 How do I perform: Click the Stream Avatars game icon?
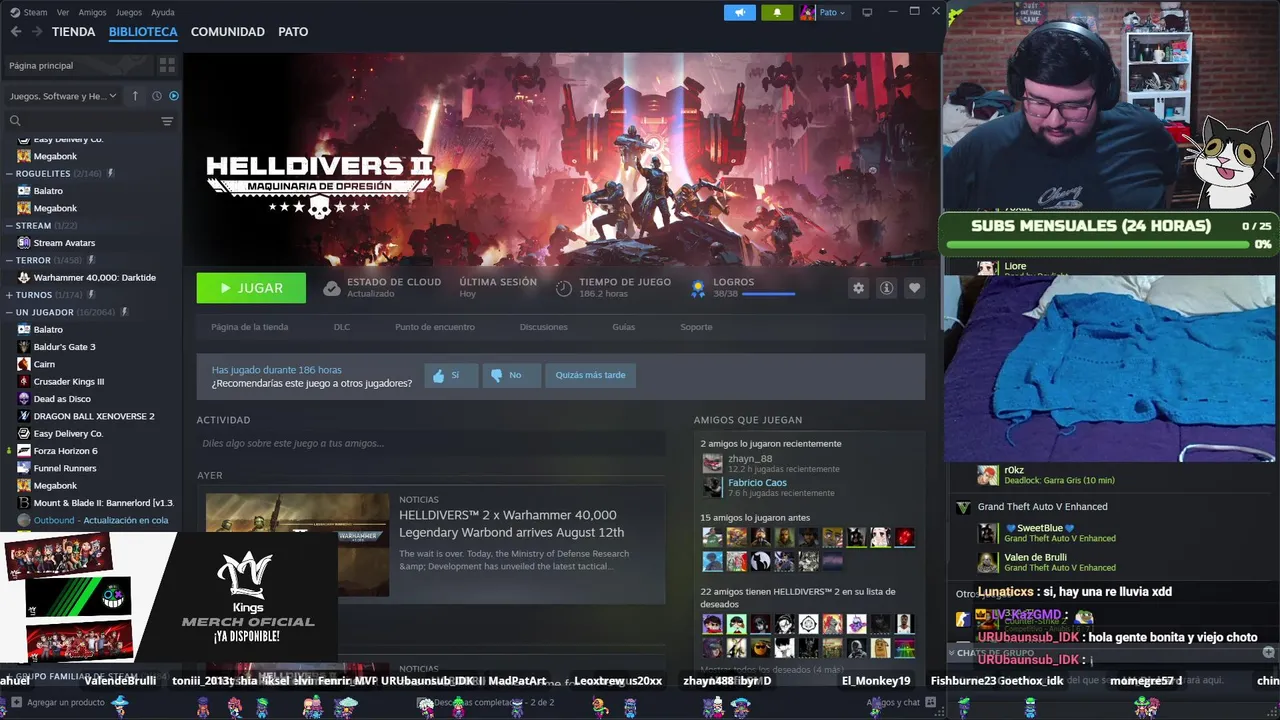pyautogui.click(x=24, y=243)
